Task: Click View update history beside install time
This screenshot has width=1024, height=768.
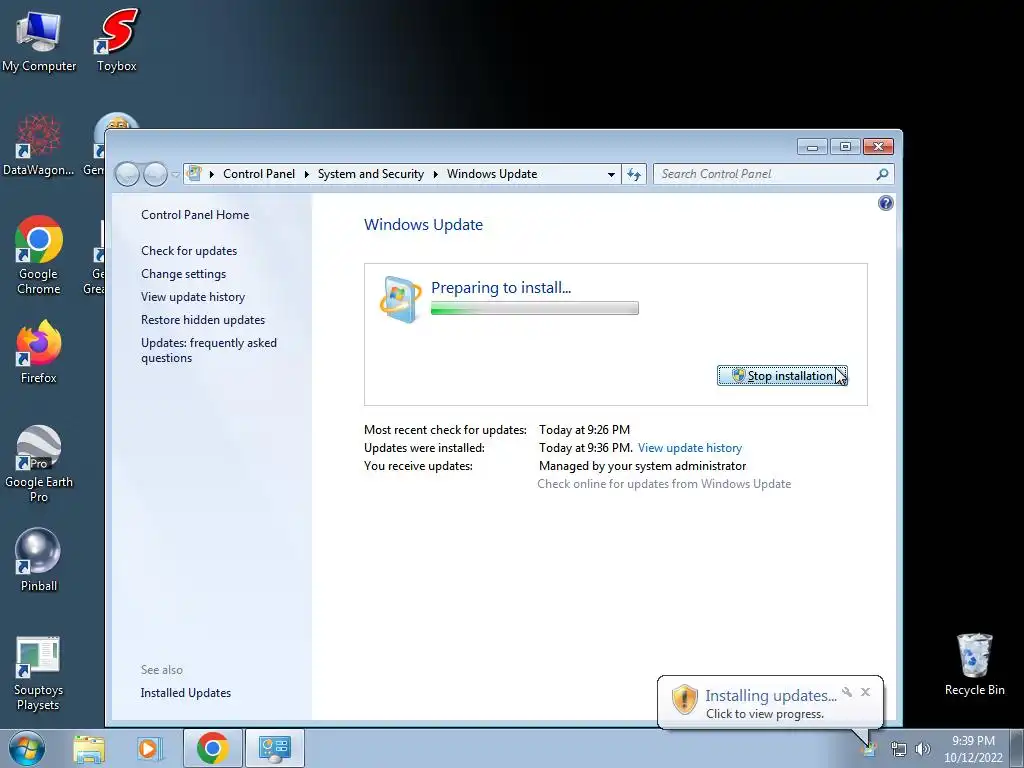Action: (x=690, y=448)
